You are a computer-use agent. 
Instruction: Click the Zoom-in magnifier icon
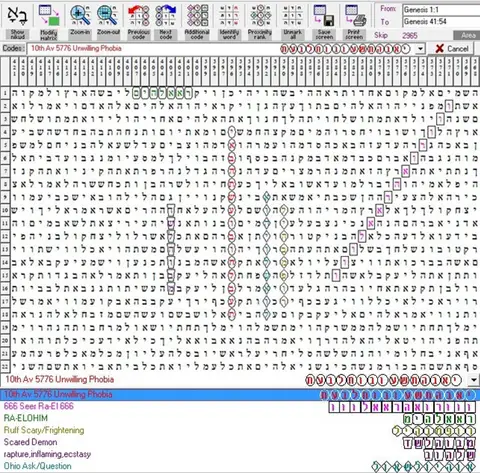(x=80, y=15)
